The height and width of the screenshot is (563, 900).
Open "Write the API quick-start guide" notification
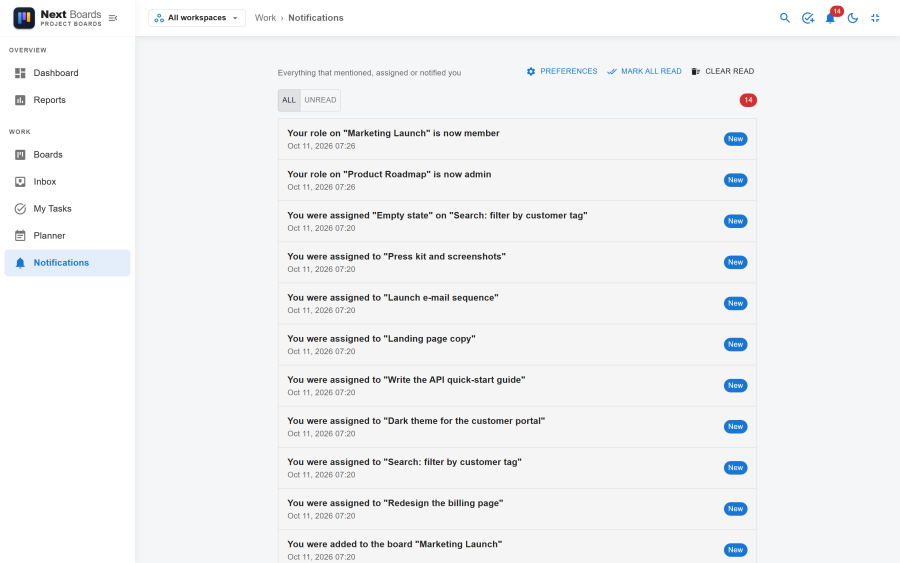(517, 386)
